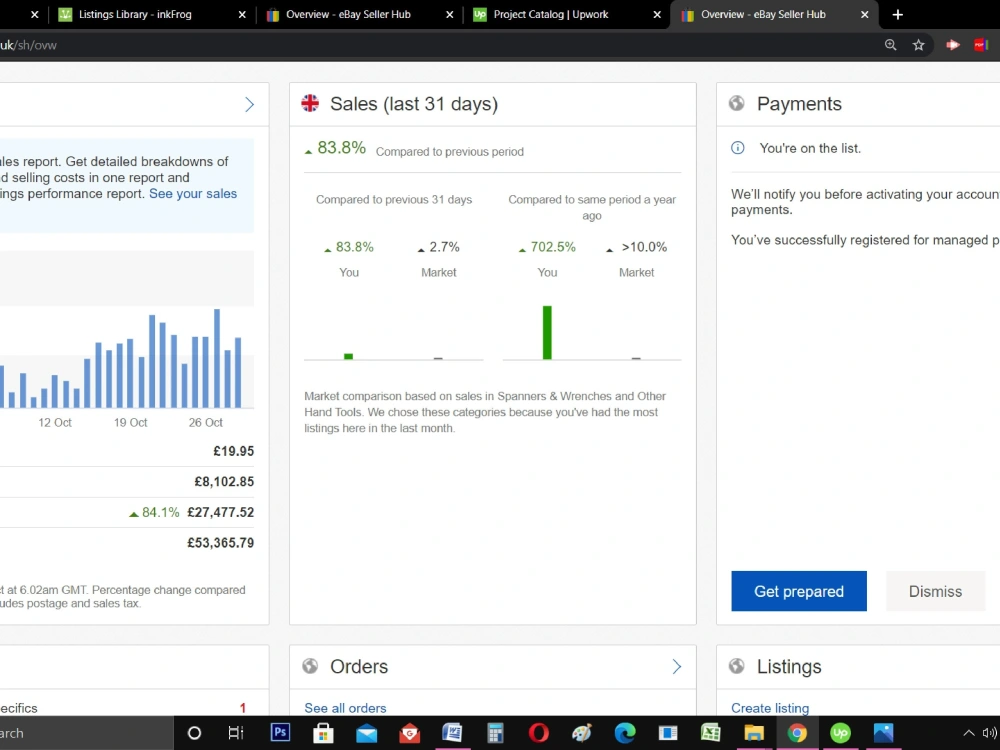1000x750 pixels.
Task: Open a new browser tab
Action: [897, 14]
